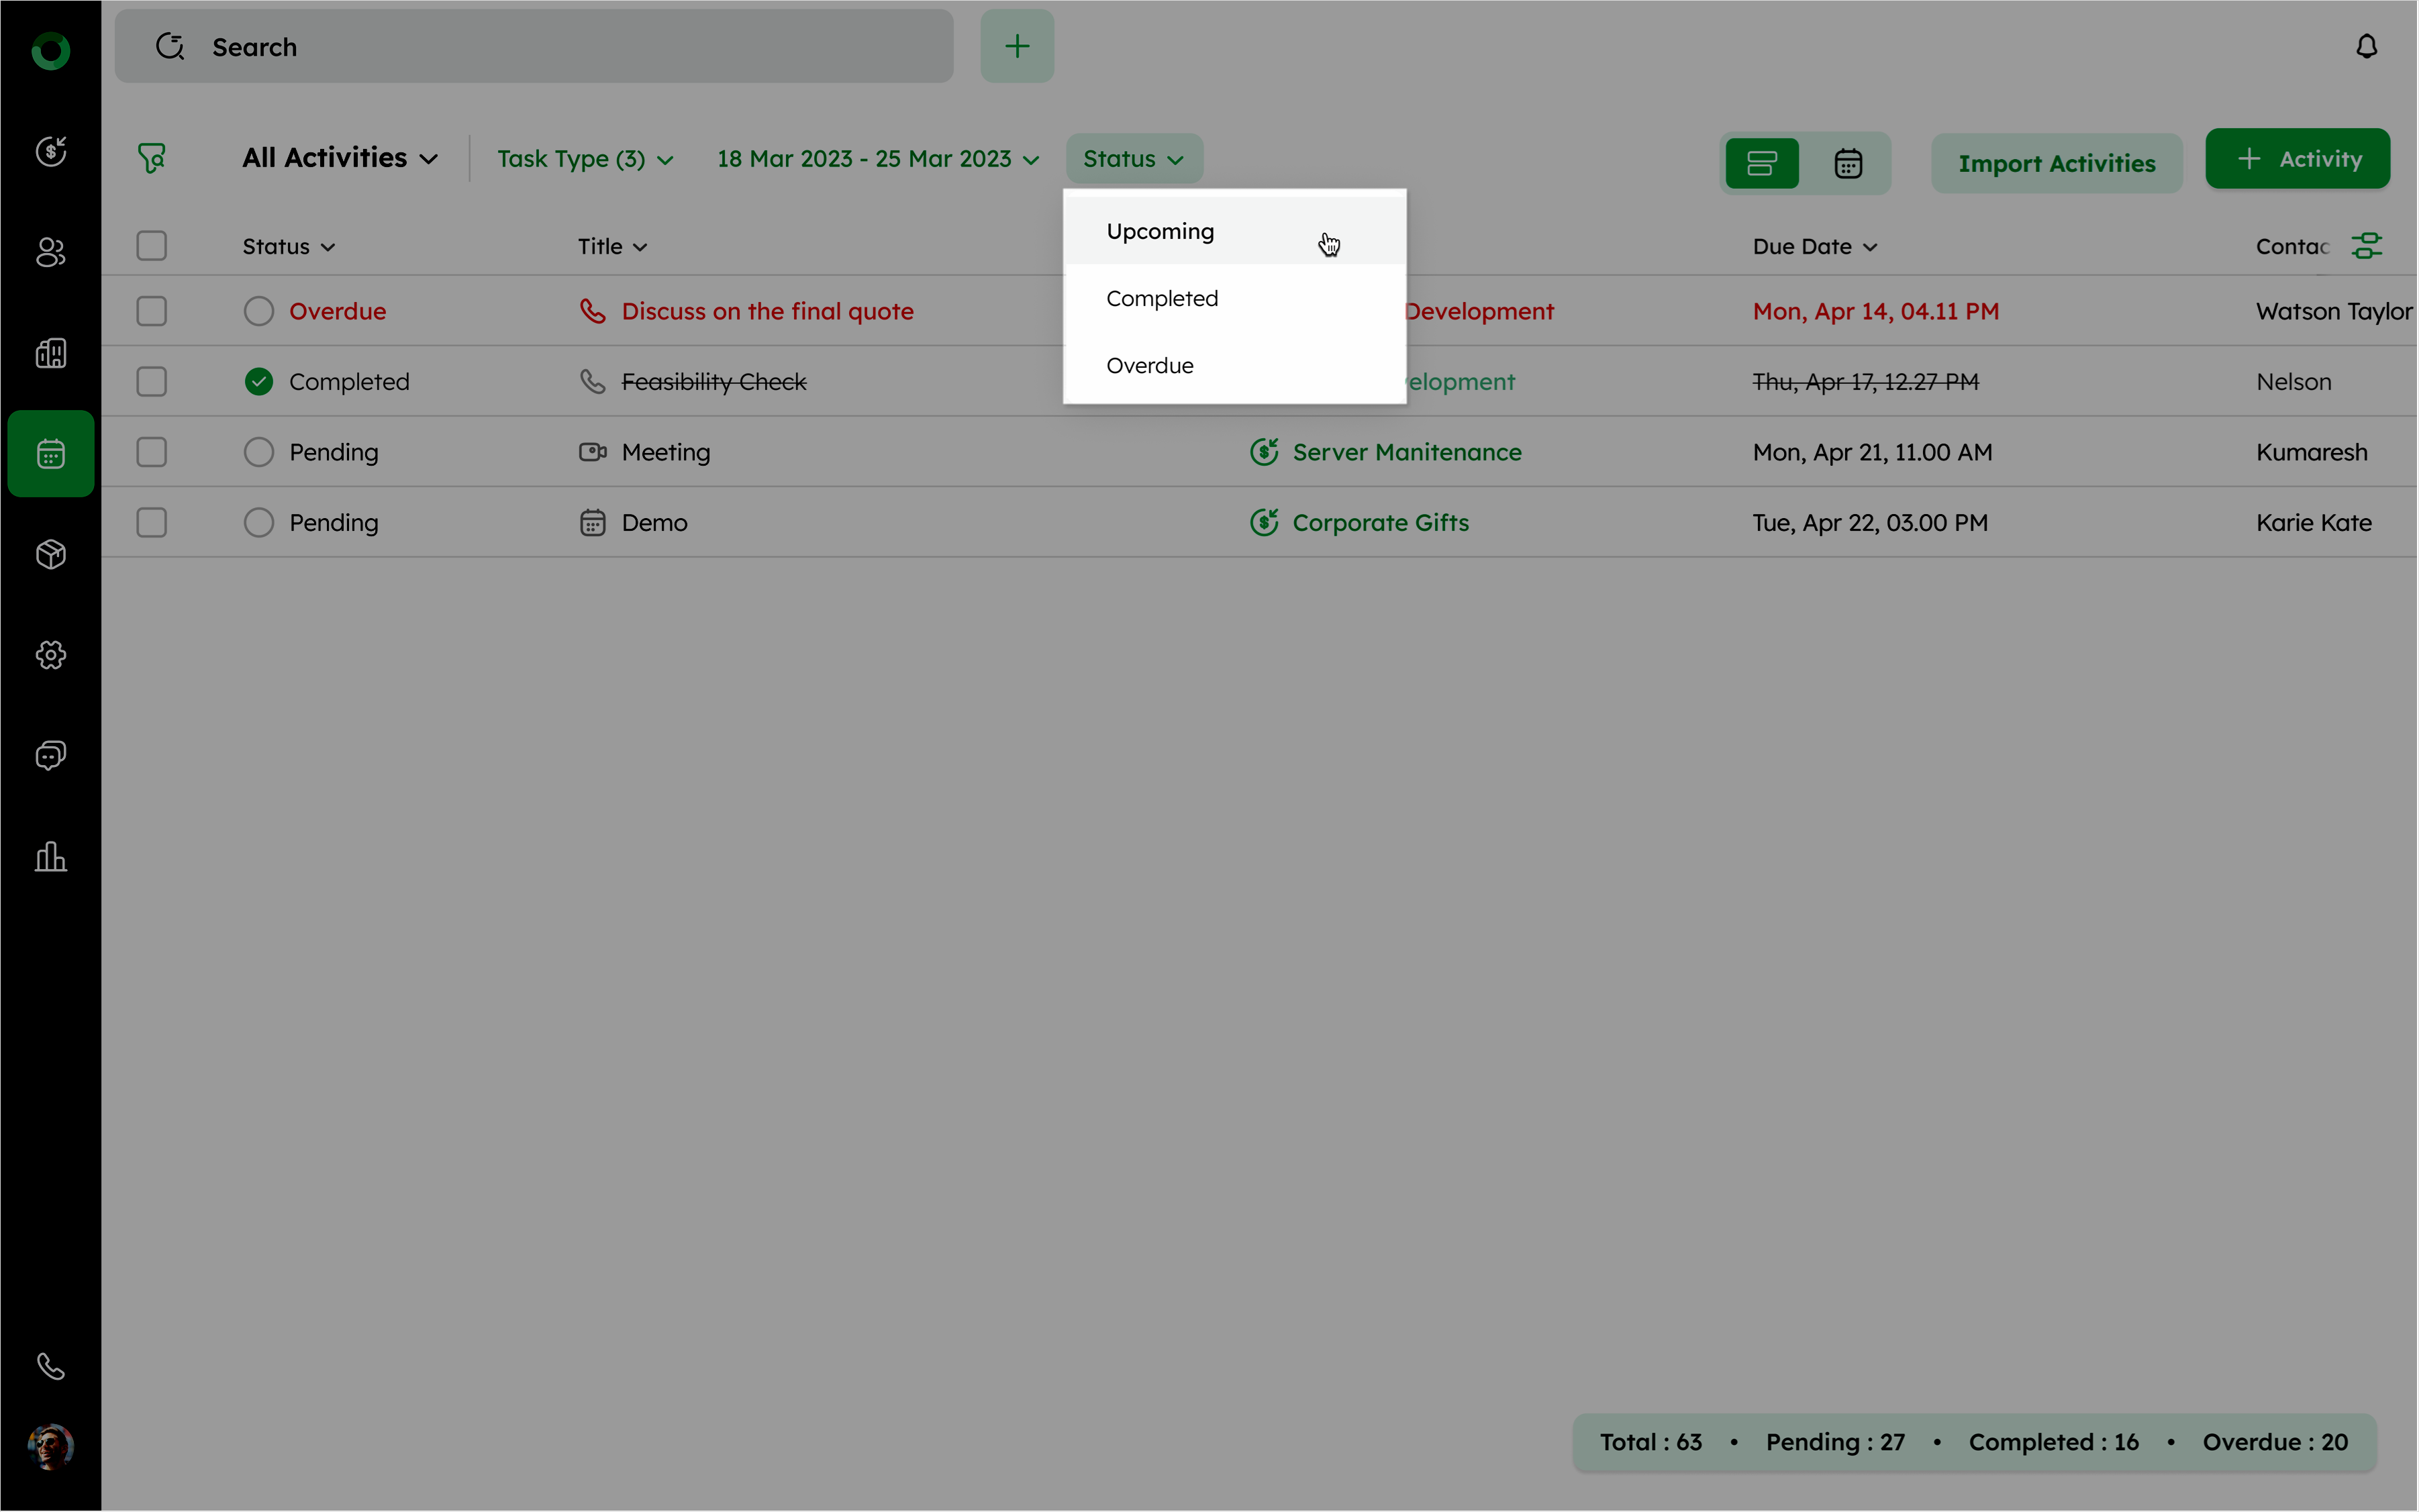Open the phone dialer icon
Viewport: 2419px width, 1512px height.
pos(51,1366)
